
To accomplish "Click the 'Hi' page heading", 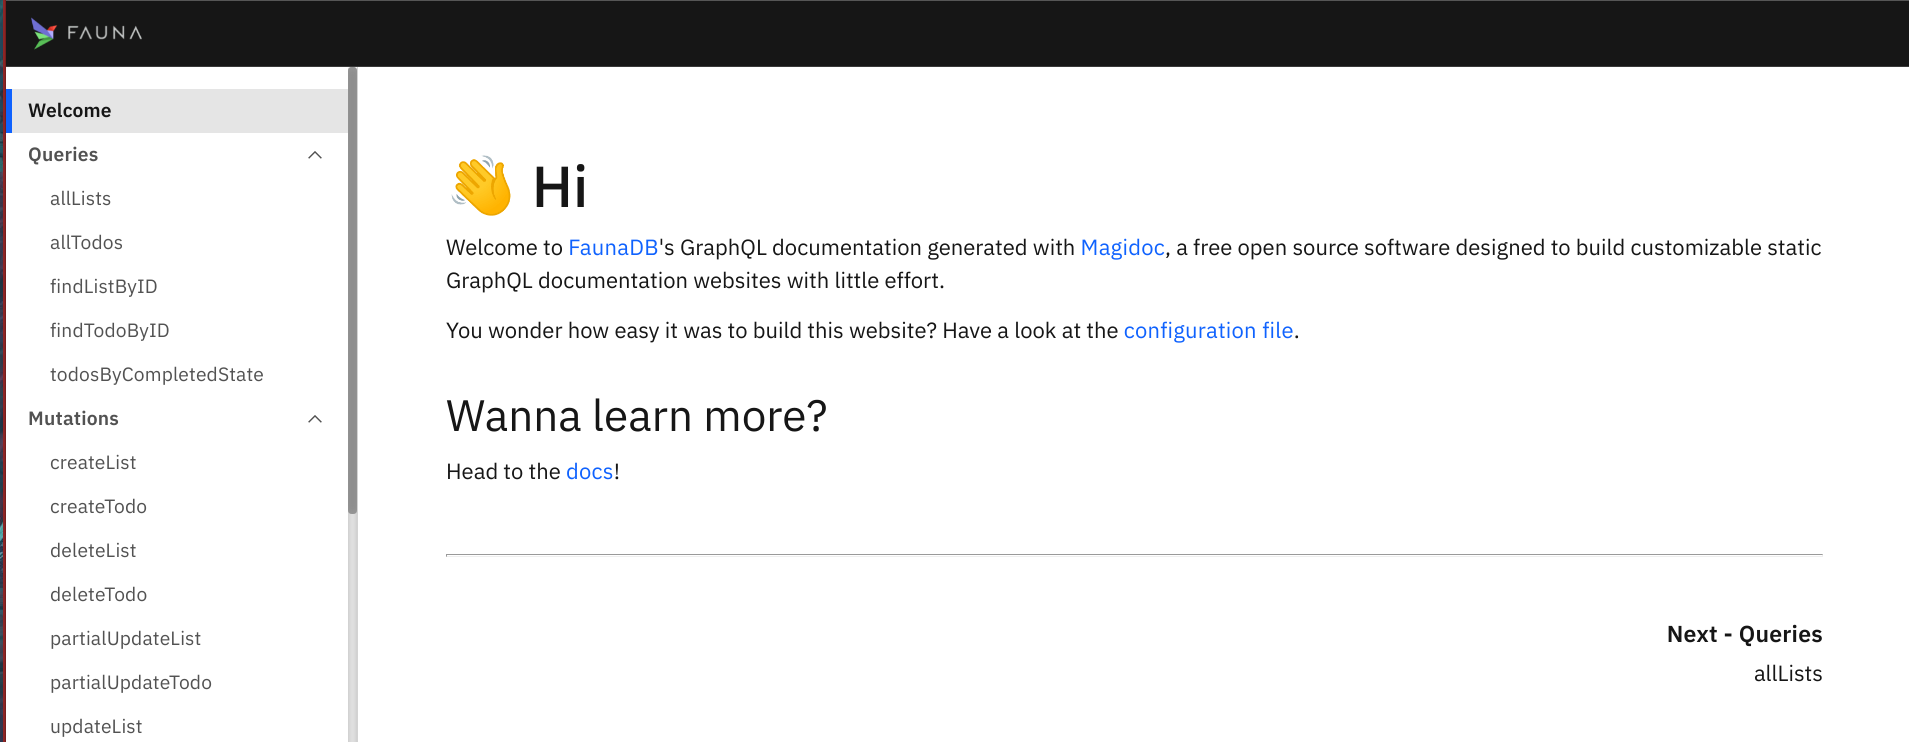I will [x=560, y=187].
